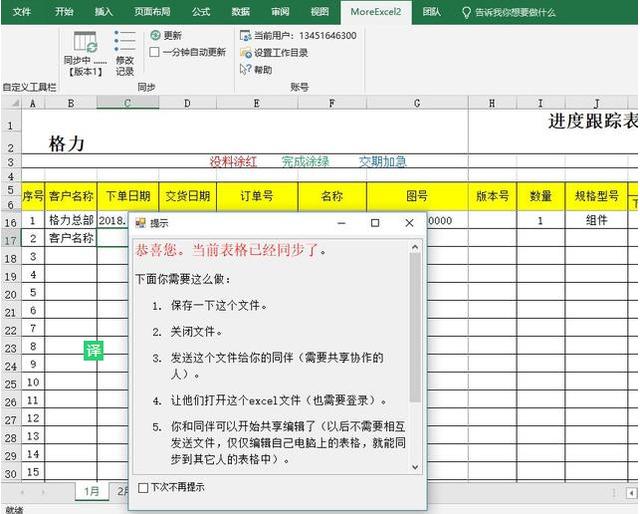Click the dialog scrollbar down arrow
Viewport: 640px width, 514px height.
(415, 467)
